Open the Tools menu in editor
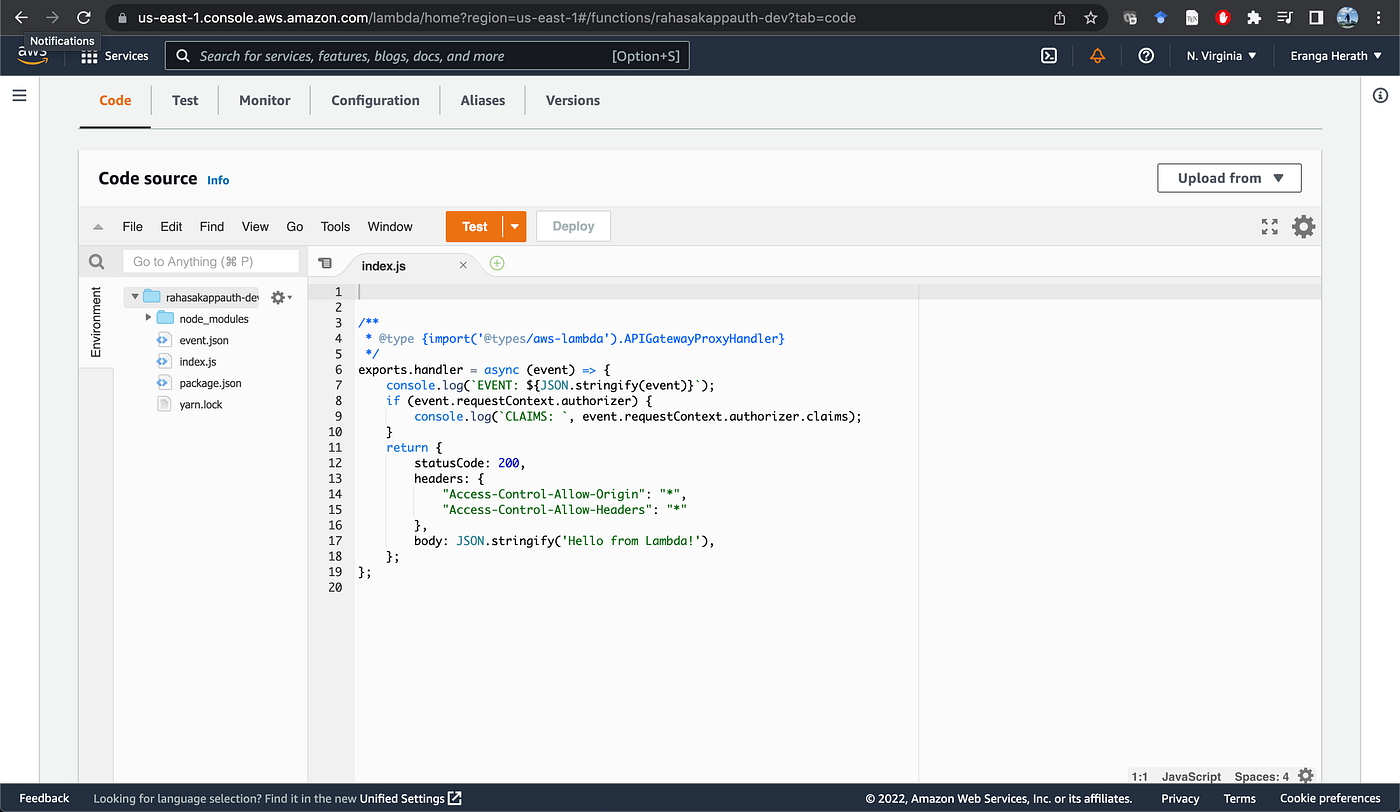The width and height of the screenshot is (1400, 812). pyautogui.click(x=335, y=227)
